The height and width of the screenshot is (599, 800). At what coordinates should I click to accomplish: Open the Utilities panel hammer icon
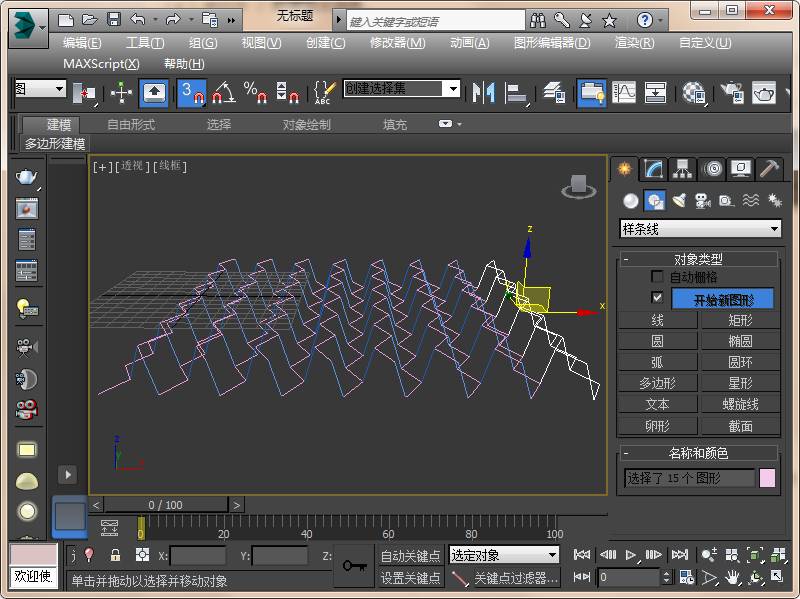[769, 169]
